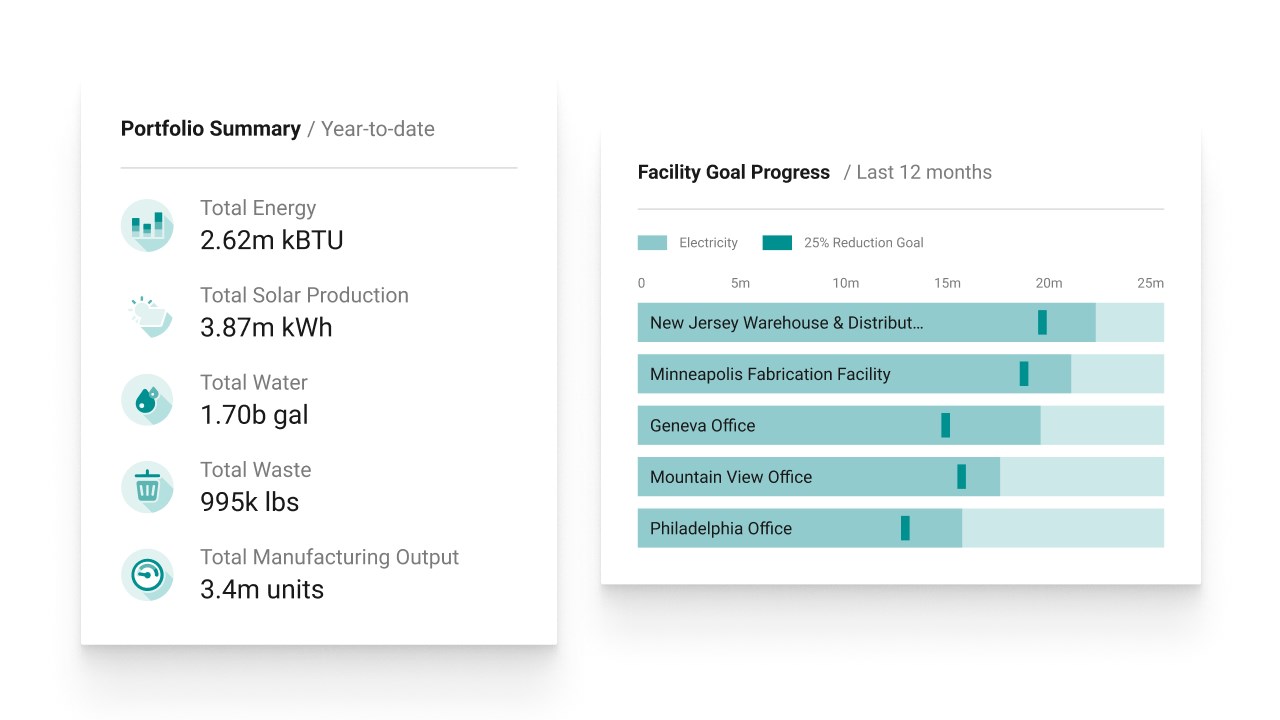Change the Last 12 months period selector
The height and width of the screenshot is (720, 1280).
923,172
